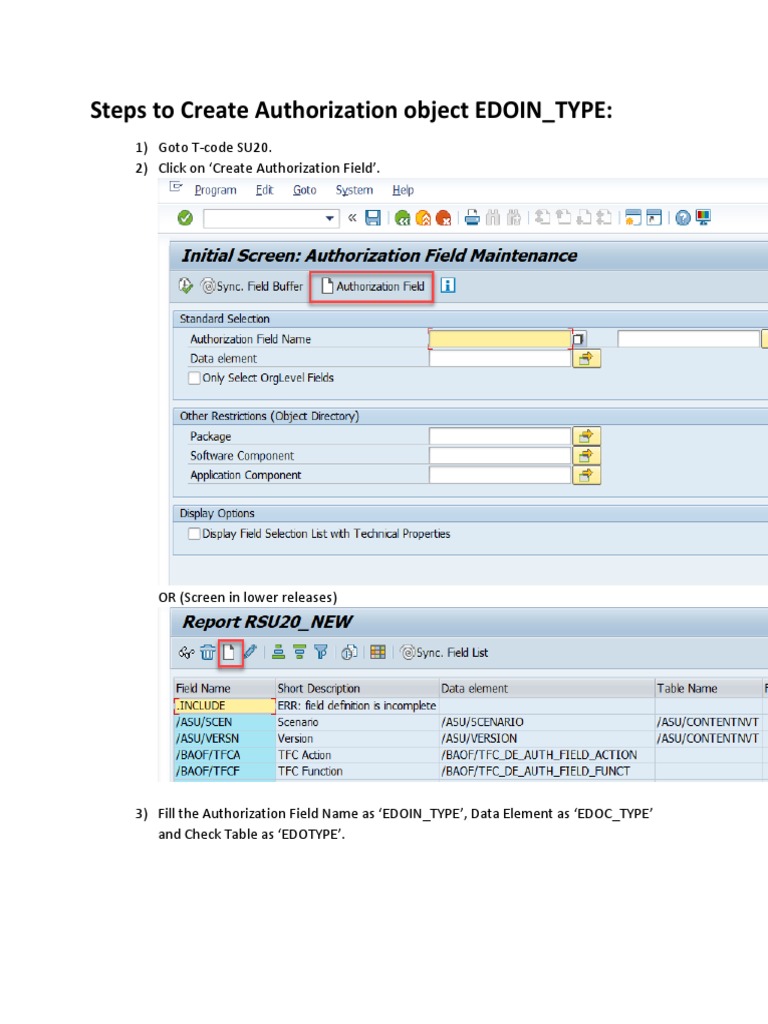Click the green Enter checkmark icon

click(185, 218)
